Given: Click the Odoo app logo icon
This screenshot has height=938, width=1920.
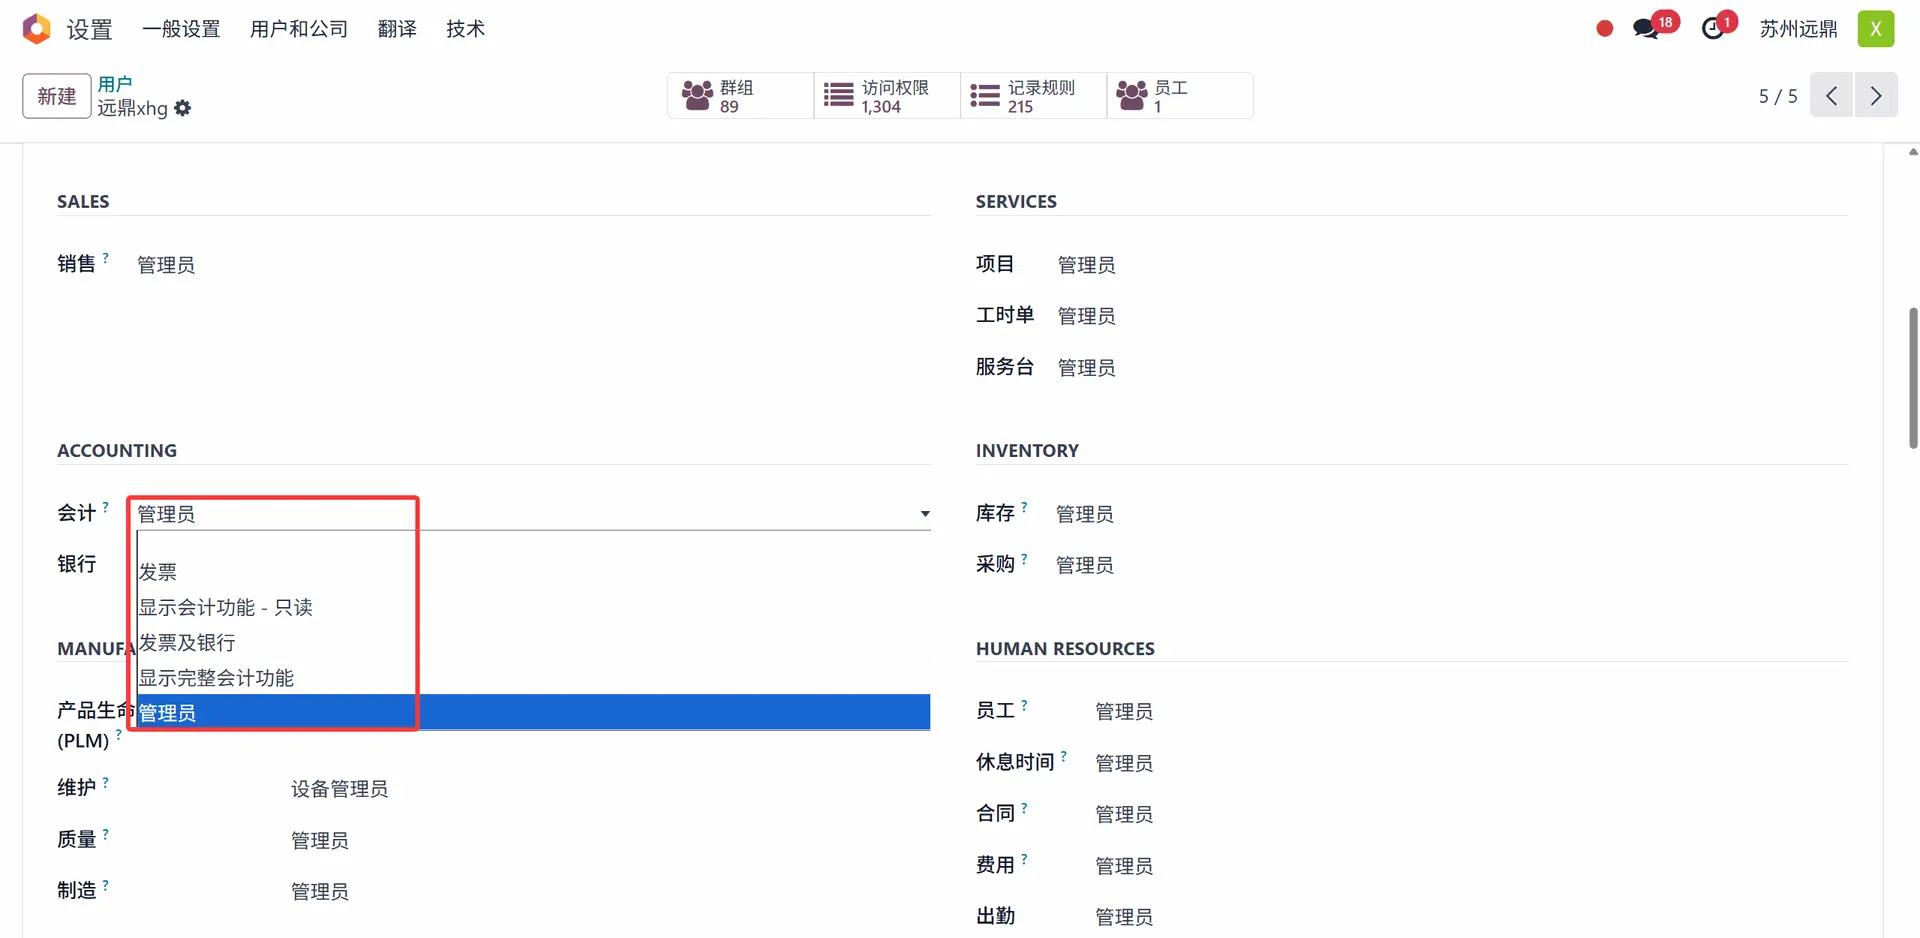Looking at the screenshot, I should click(x=36, y=29).
